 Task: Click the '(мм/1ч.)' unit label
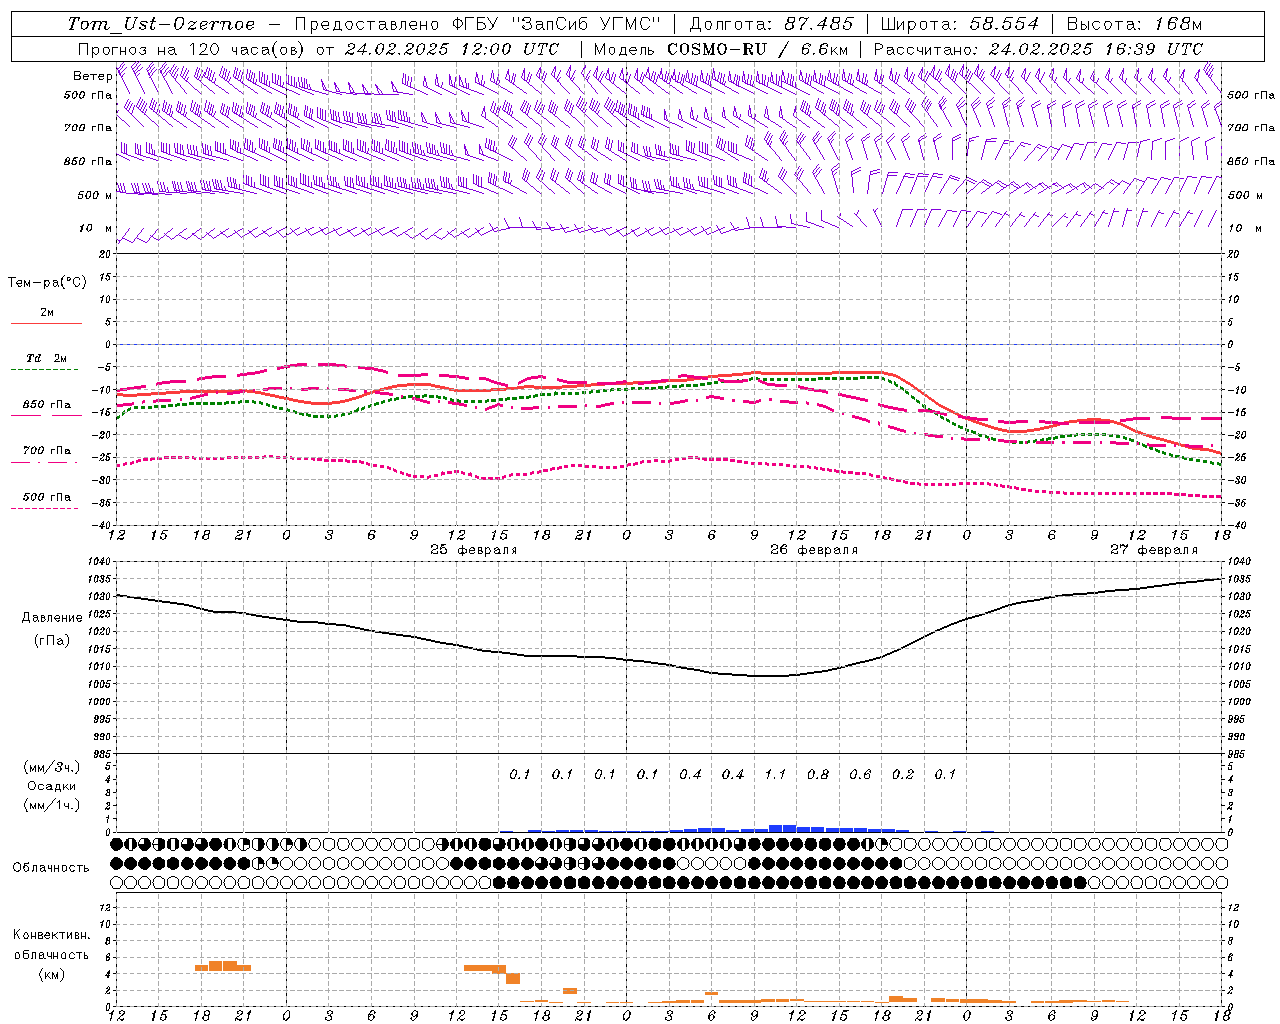click(52, 805)
